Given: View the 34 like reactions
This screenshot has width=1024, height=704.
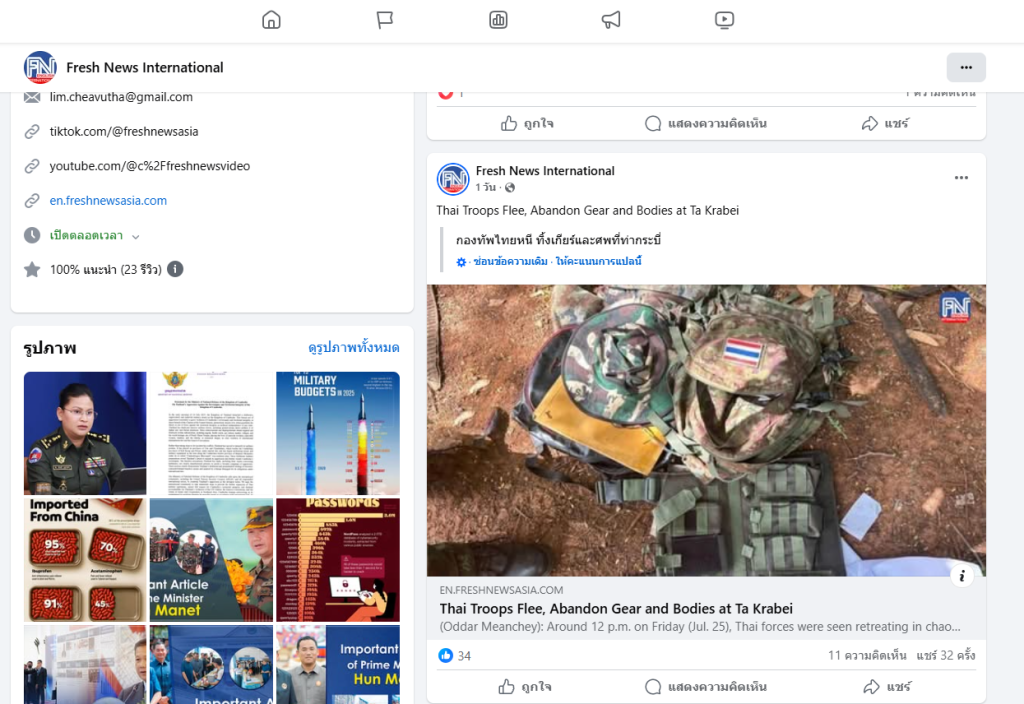Looking at the screenshot, I should pyautogui.click(x=455, y=655).
